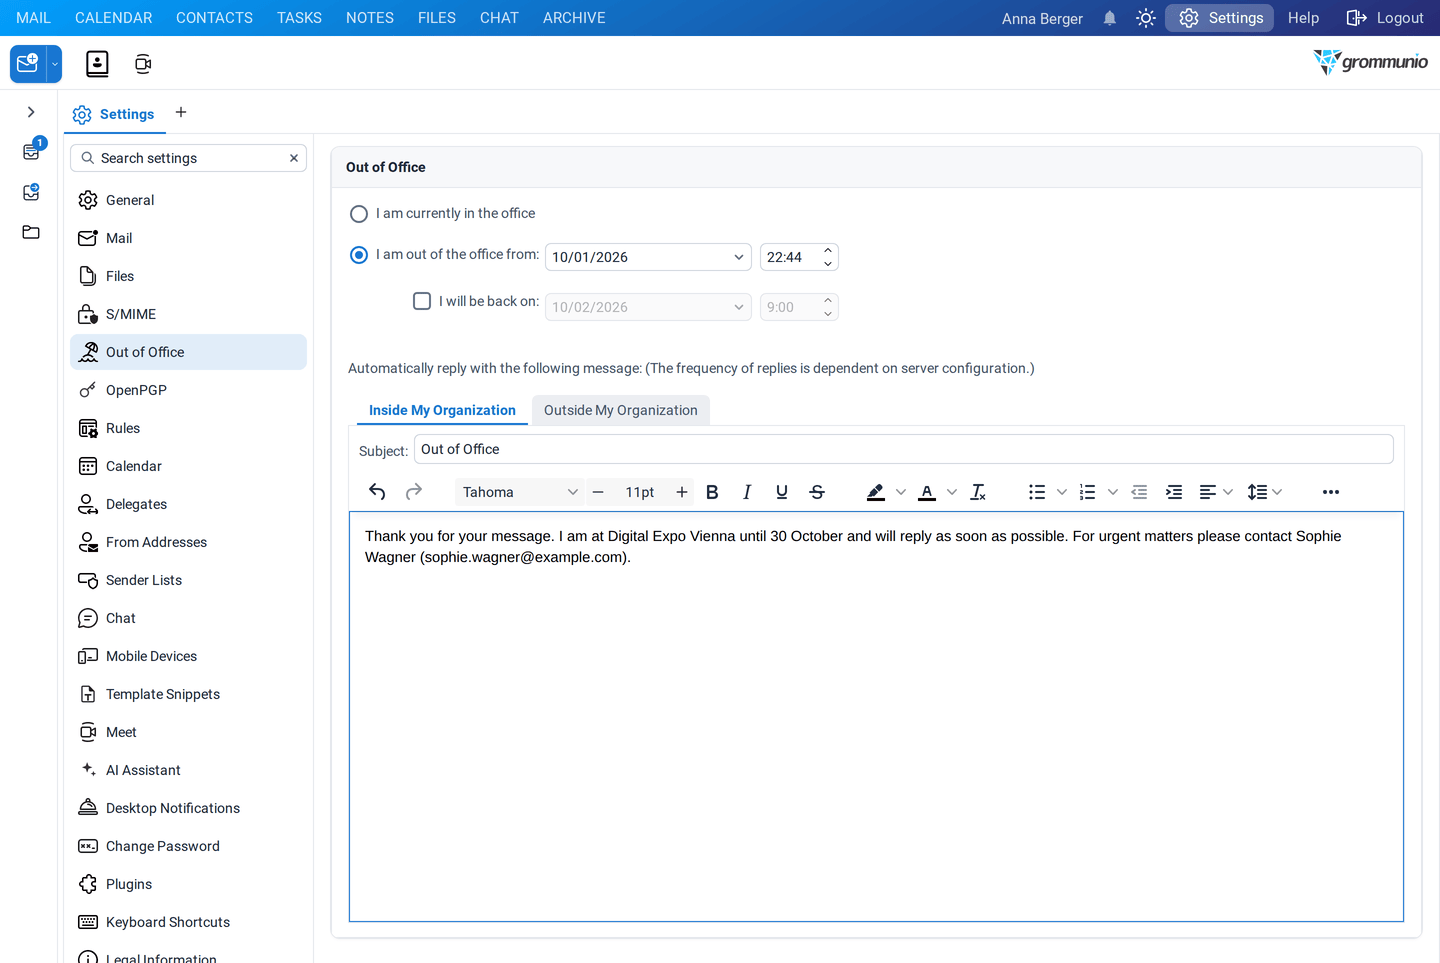
Task: Decrease font size with minus button
Action: tap(598, 492)
